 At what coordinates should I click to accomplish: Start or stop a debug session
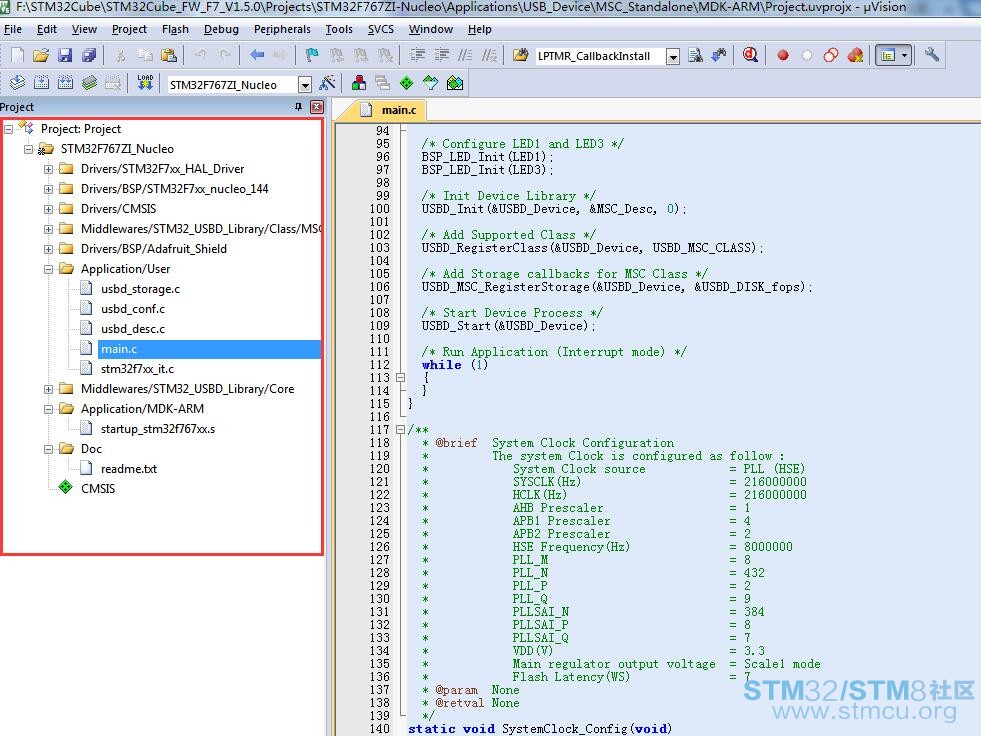750,55
